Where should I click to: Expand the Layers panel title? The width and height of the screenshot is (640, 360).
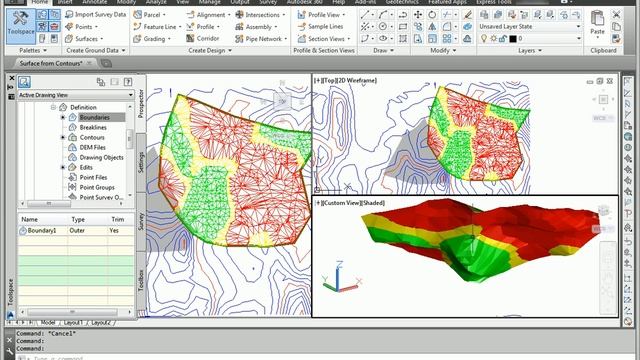point(529,51)
